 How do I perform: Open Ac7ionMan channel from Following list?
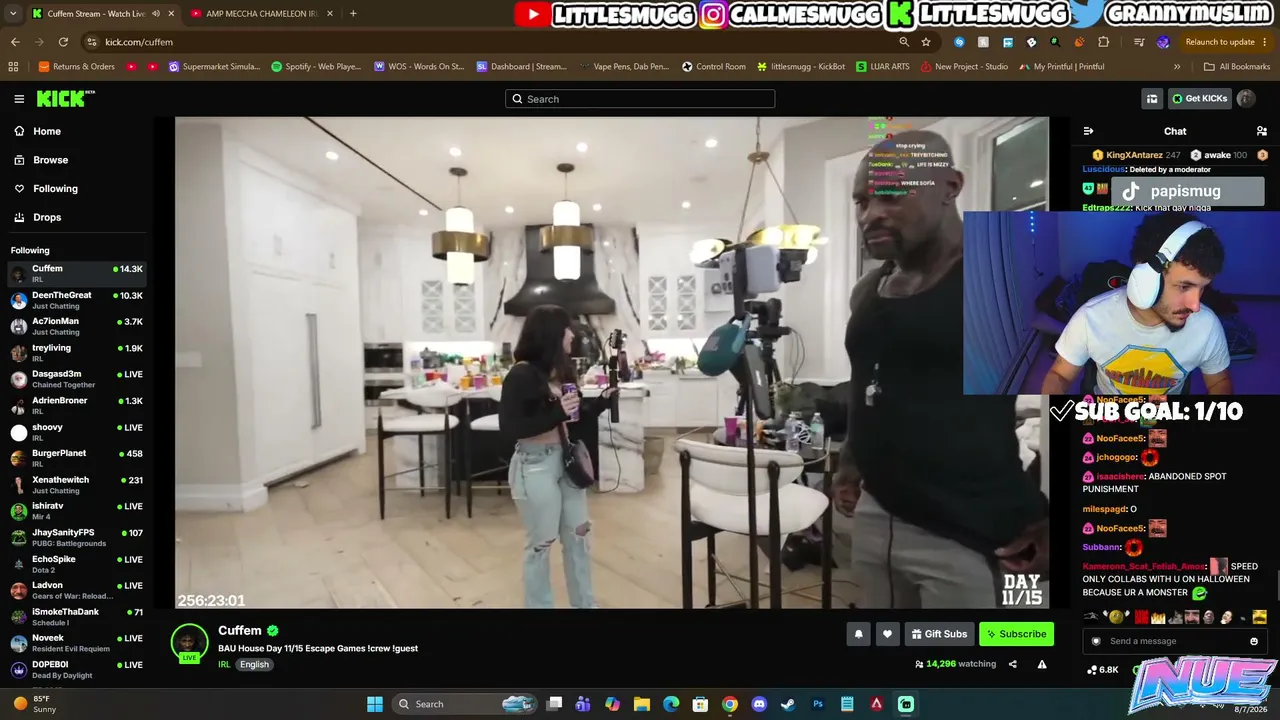[x=77, y=326]
